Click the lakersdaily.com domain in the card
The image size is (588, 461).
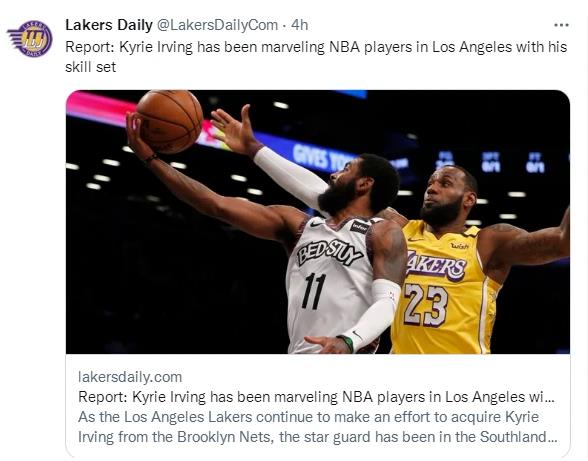(130, 377)
